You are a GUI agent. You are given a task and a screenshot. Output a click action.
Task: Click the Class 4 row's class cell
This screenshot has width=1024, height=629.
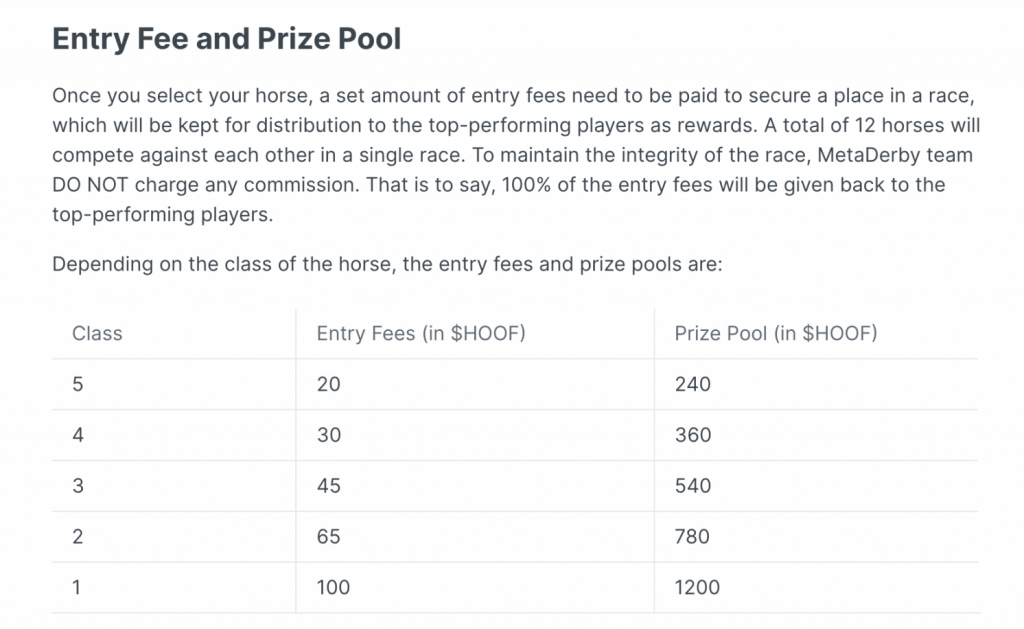click(x=78, y=435)
